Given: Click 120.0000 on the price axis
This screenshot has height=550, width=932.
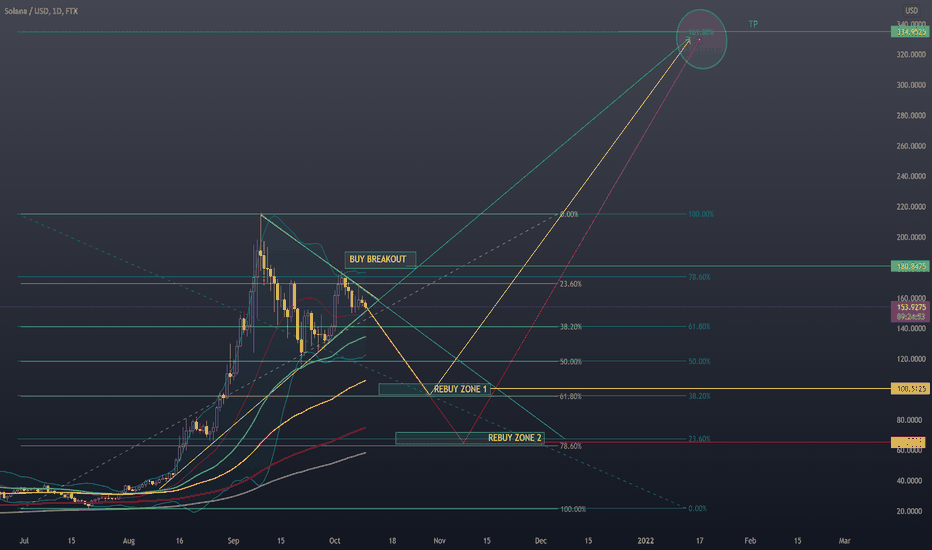Looking at the screenshot, I should (911, 359).
